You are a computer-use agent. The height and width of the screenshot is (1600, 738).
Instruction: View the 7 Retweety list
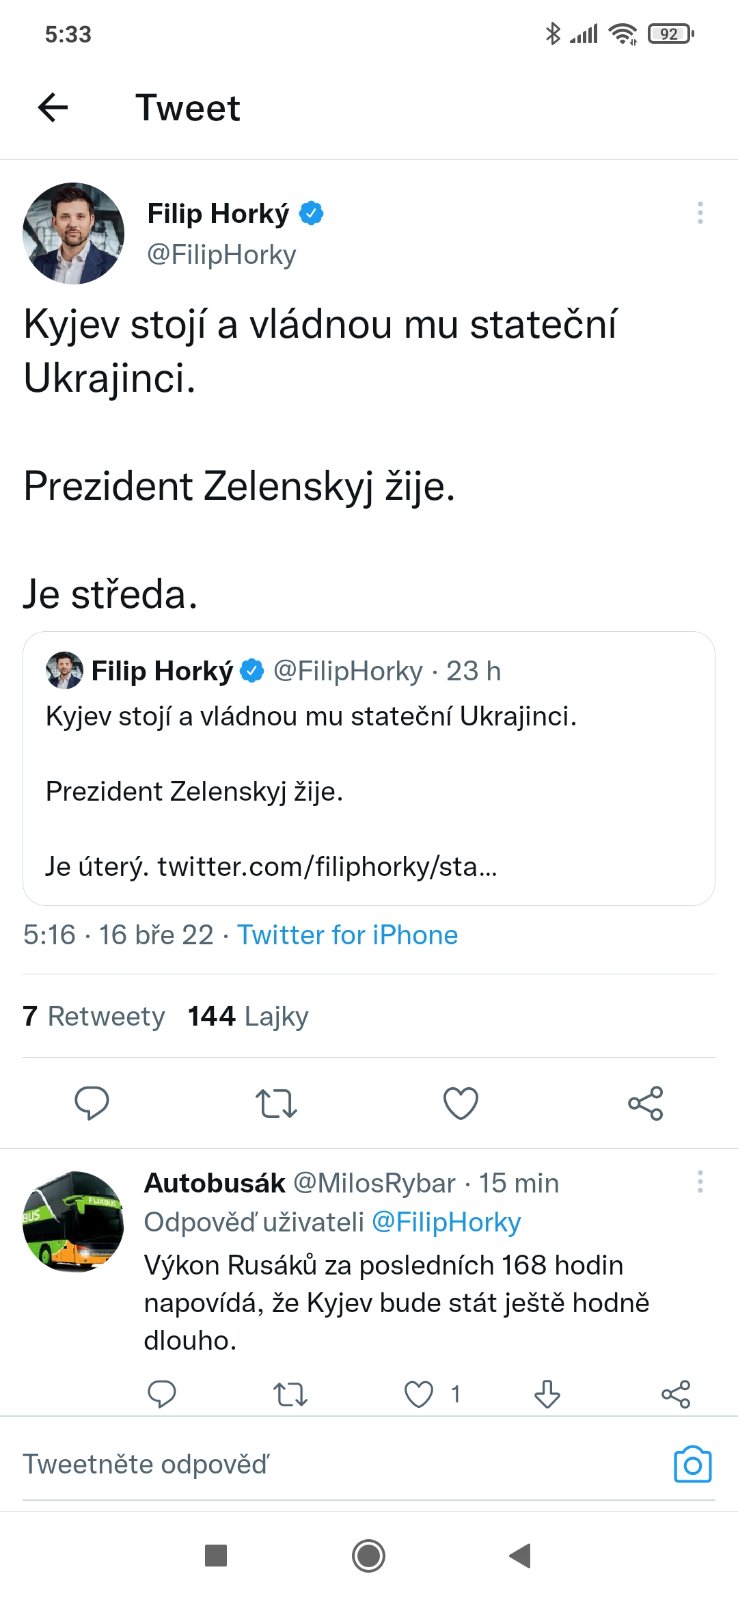click(x=93, y=1016)
